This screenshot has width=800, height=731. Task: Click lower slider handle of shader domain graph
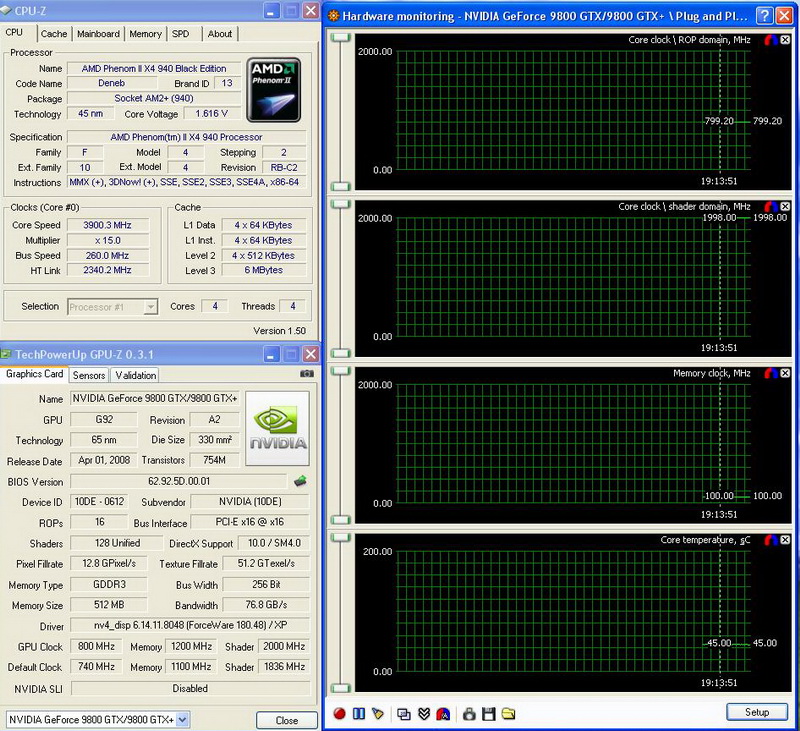[x=341, y=353]
